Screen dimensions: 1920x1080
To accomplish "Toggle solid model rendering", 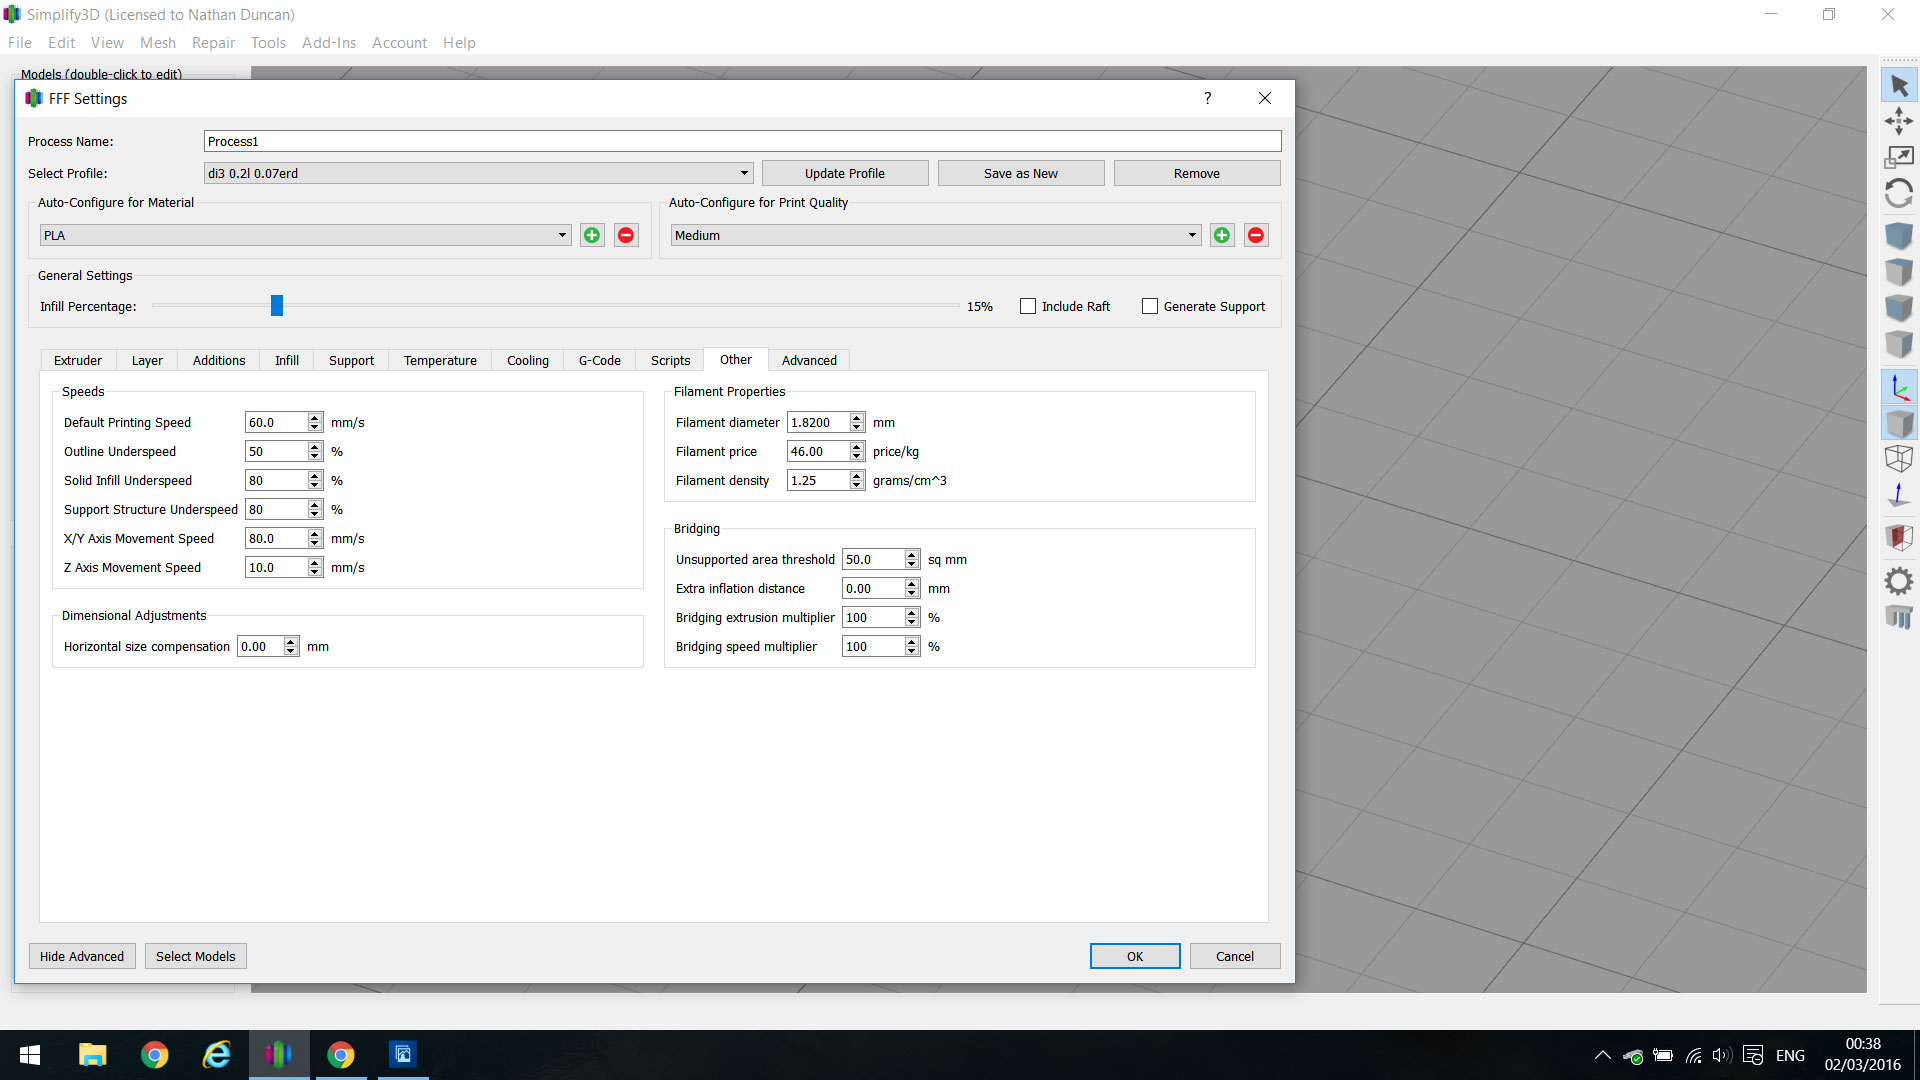I will click(x=1899, y=424).
